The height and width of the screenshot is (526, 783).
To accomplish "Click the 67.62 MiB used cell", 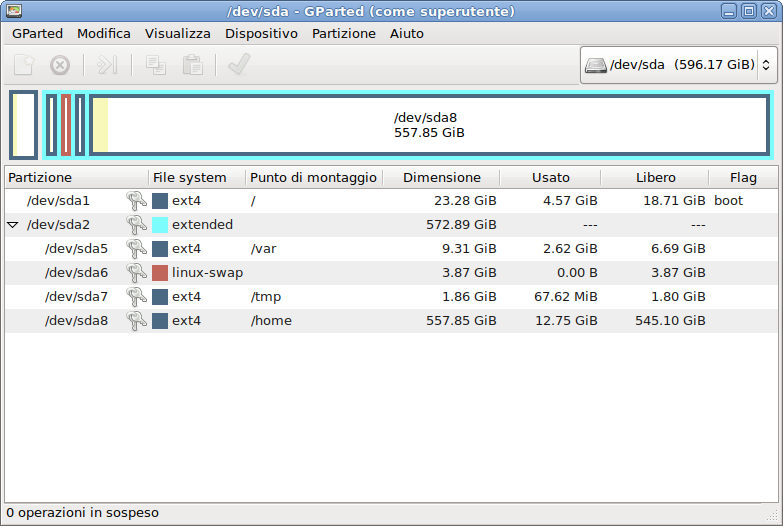I will [x=566, y=297].
